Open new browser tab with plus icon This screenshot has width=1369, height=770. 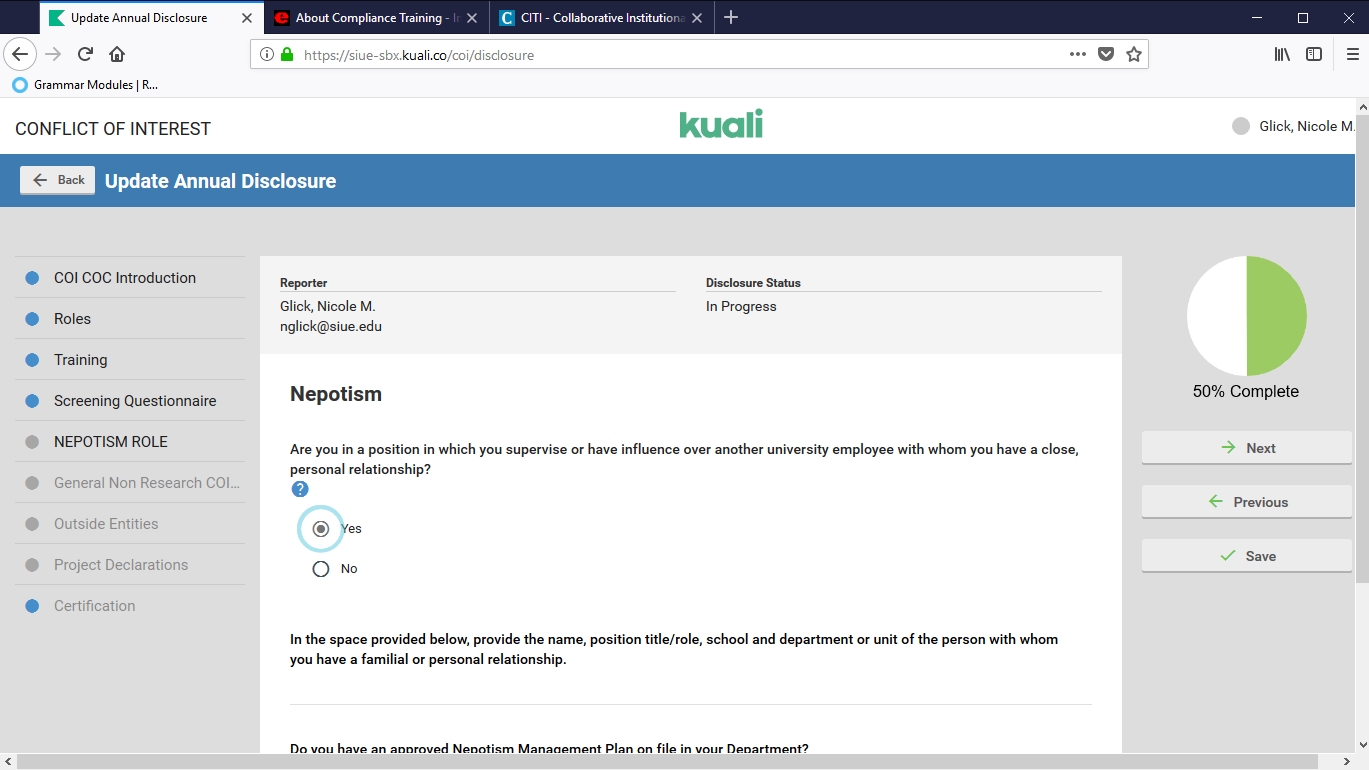coord(731,17)
